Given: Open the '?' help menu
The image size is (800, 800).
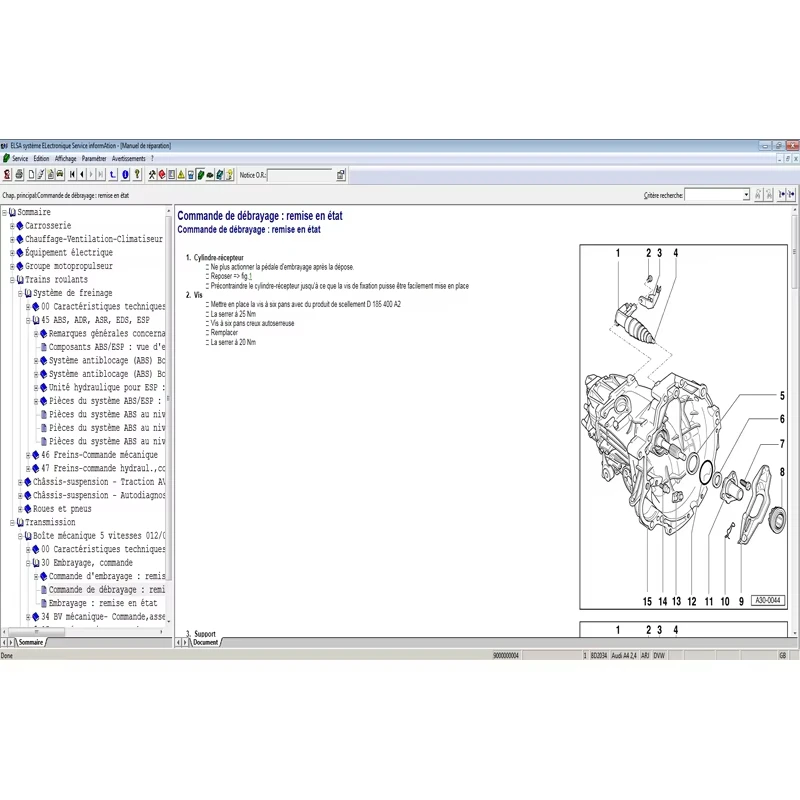Looking at the screenshot, I should [x=152, y=159].
